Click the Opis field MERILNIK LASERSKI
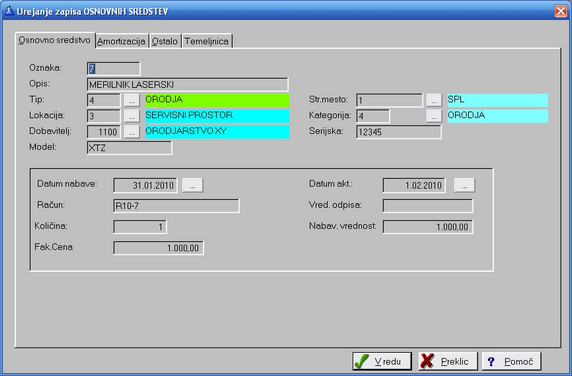 [x=188, y=85]
